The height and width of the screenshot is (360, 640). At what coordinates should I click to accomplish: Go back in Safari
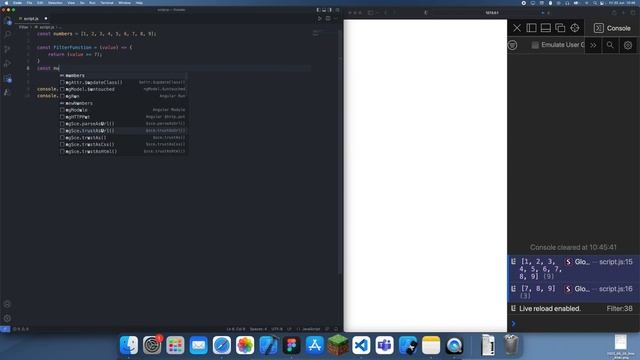(x=385, y=13)
